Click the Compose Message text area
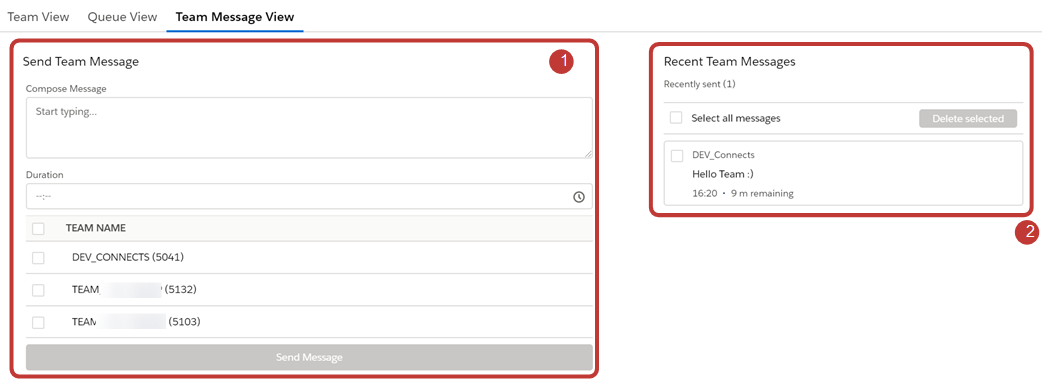 click(309, 128)
